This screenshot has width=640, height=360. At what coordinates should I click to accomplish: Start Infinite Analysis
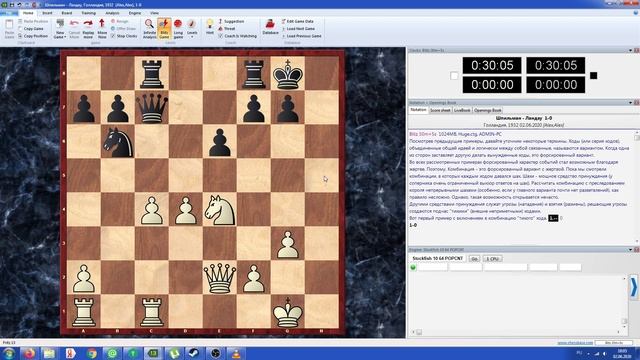pyautogui.click(x=149, y=29)
